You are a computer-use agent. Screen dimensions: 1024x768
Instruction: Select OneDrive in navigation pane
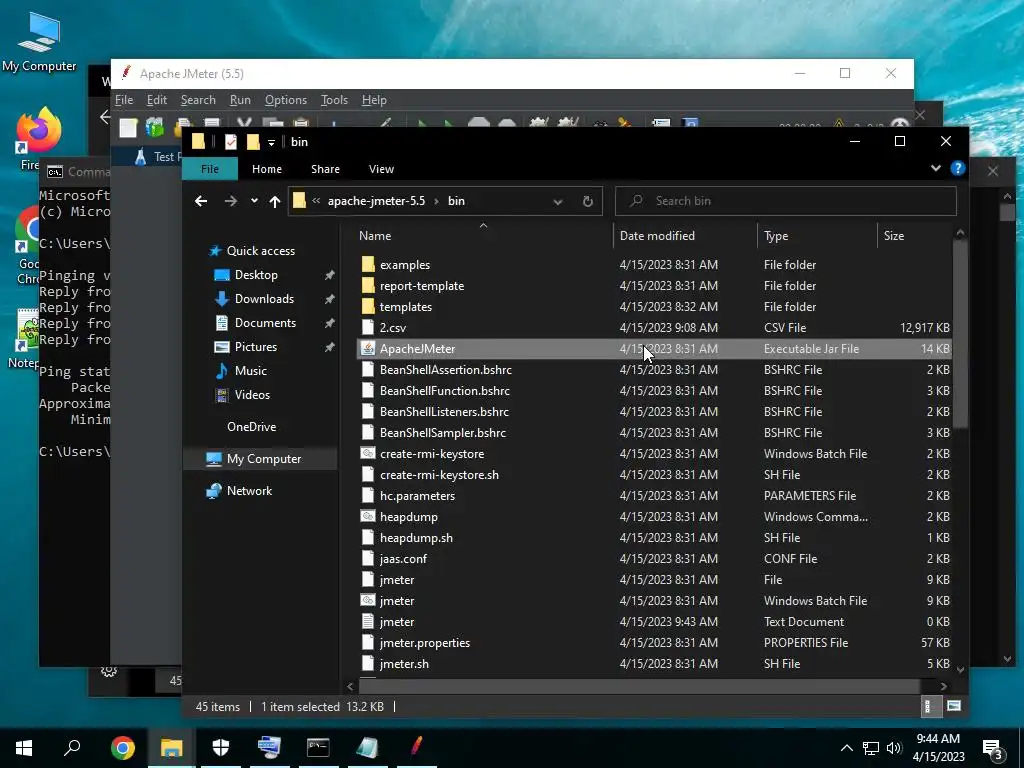[251, 426]
